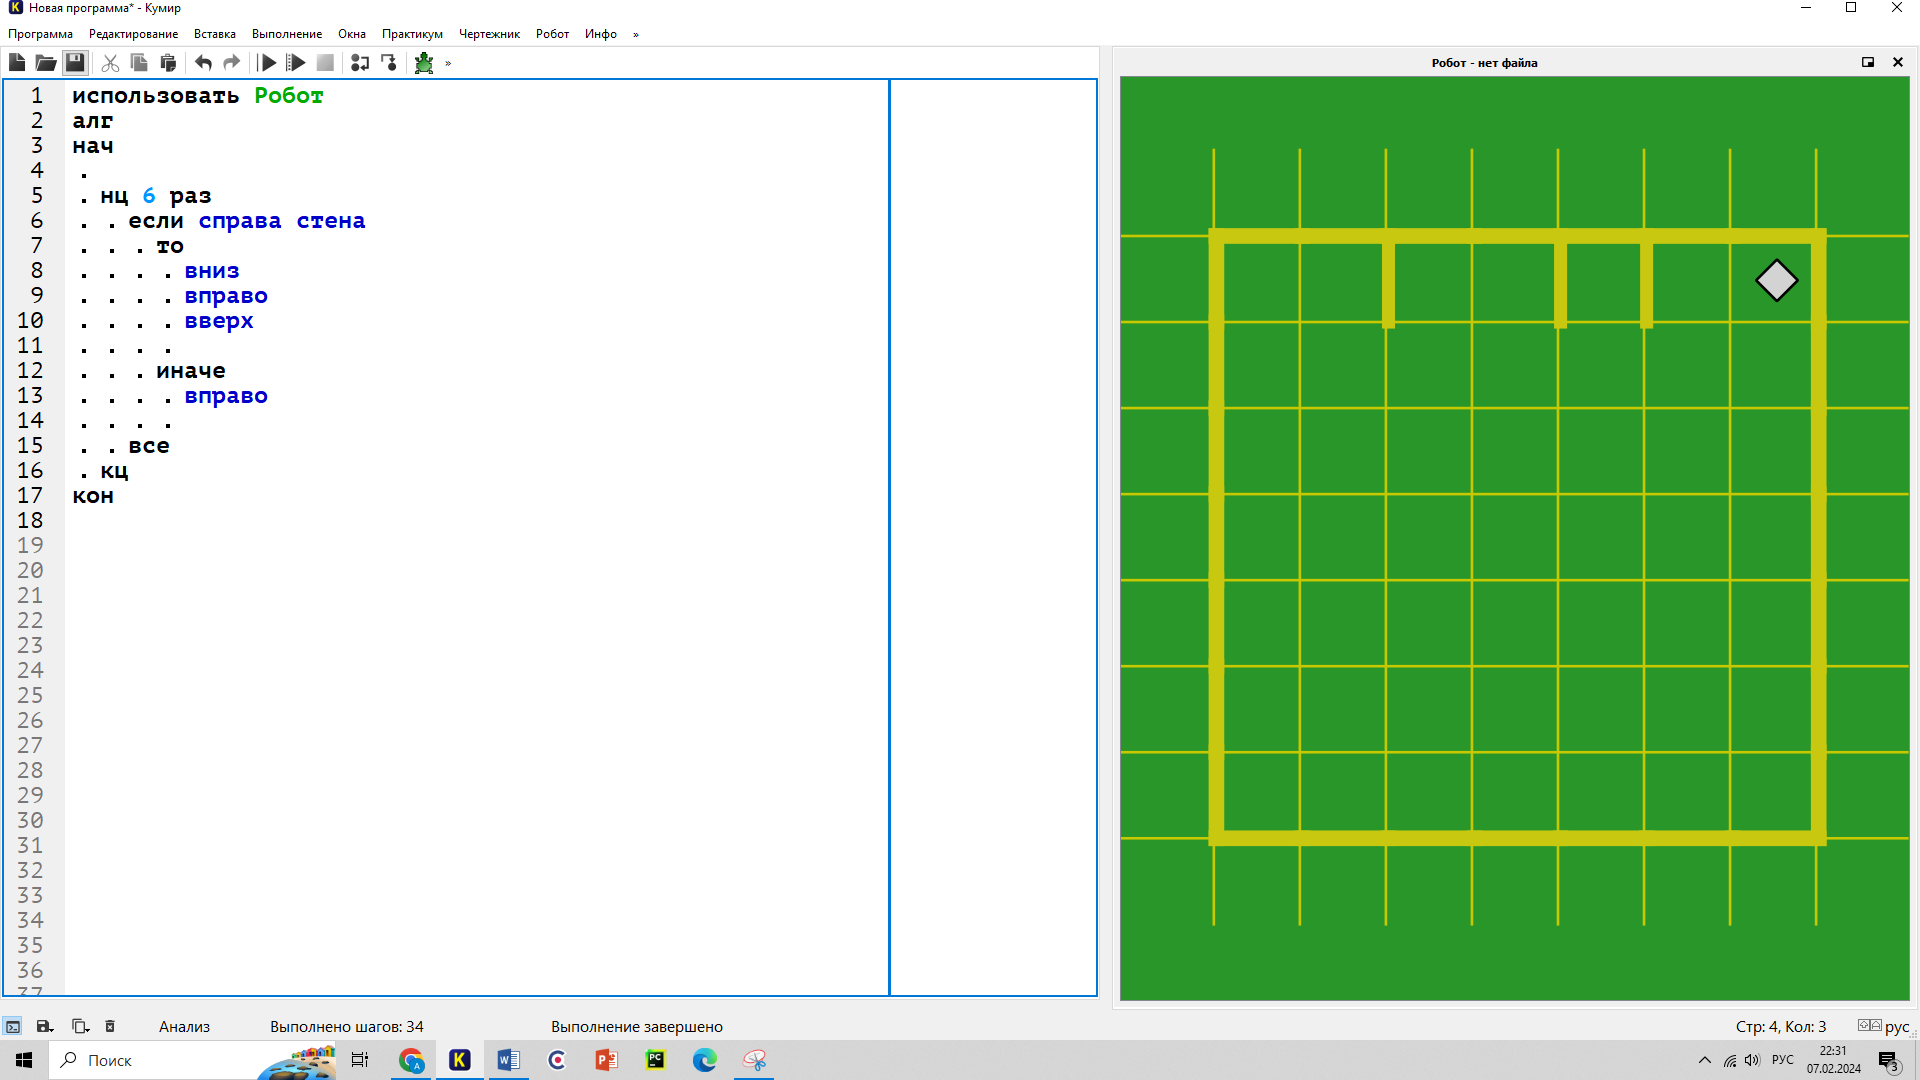The image size is (1920, 1080).
Task: Switch to Кумир in the taskbar
Action: (x=460, y=1060)
